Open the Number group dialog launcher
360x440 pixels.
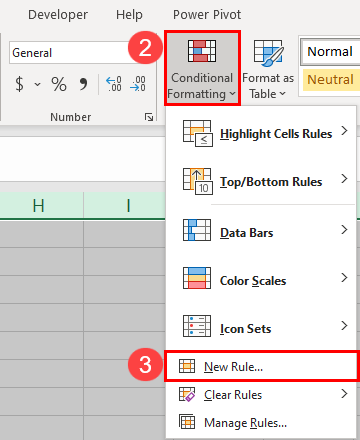(149, 117)
